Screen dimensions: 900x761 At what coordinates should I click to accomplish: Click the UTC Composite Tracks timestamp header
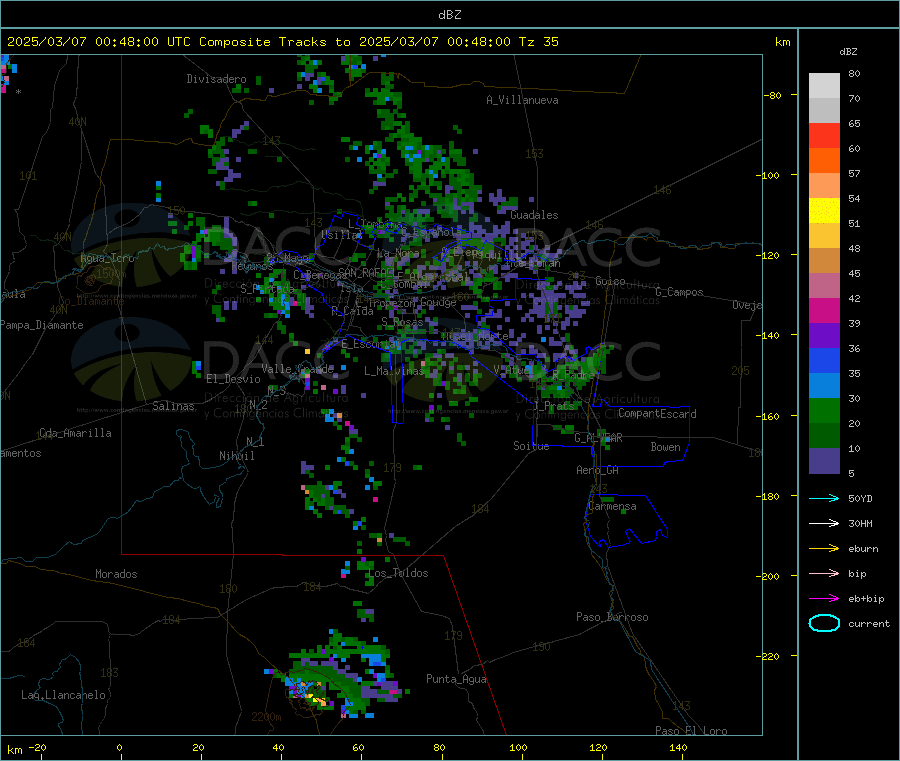(282, 42)
